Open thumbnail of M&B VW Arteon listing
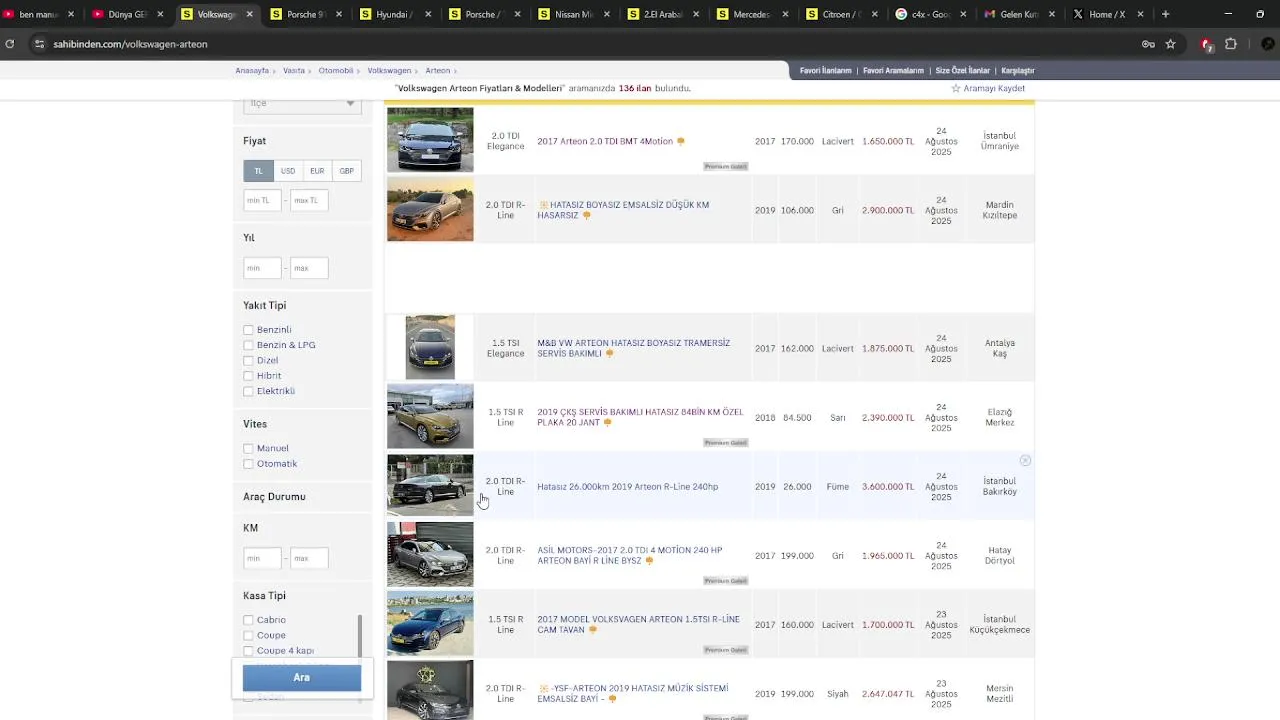The height and width of the screenshot is (720, 1280). (x=430, y=348)
